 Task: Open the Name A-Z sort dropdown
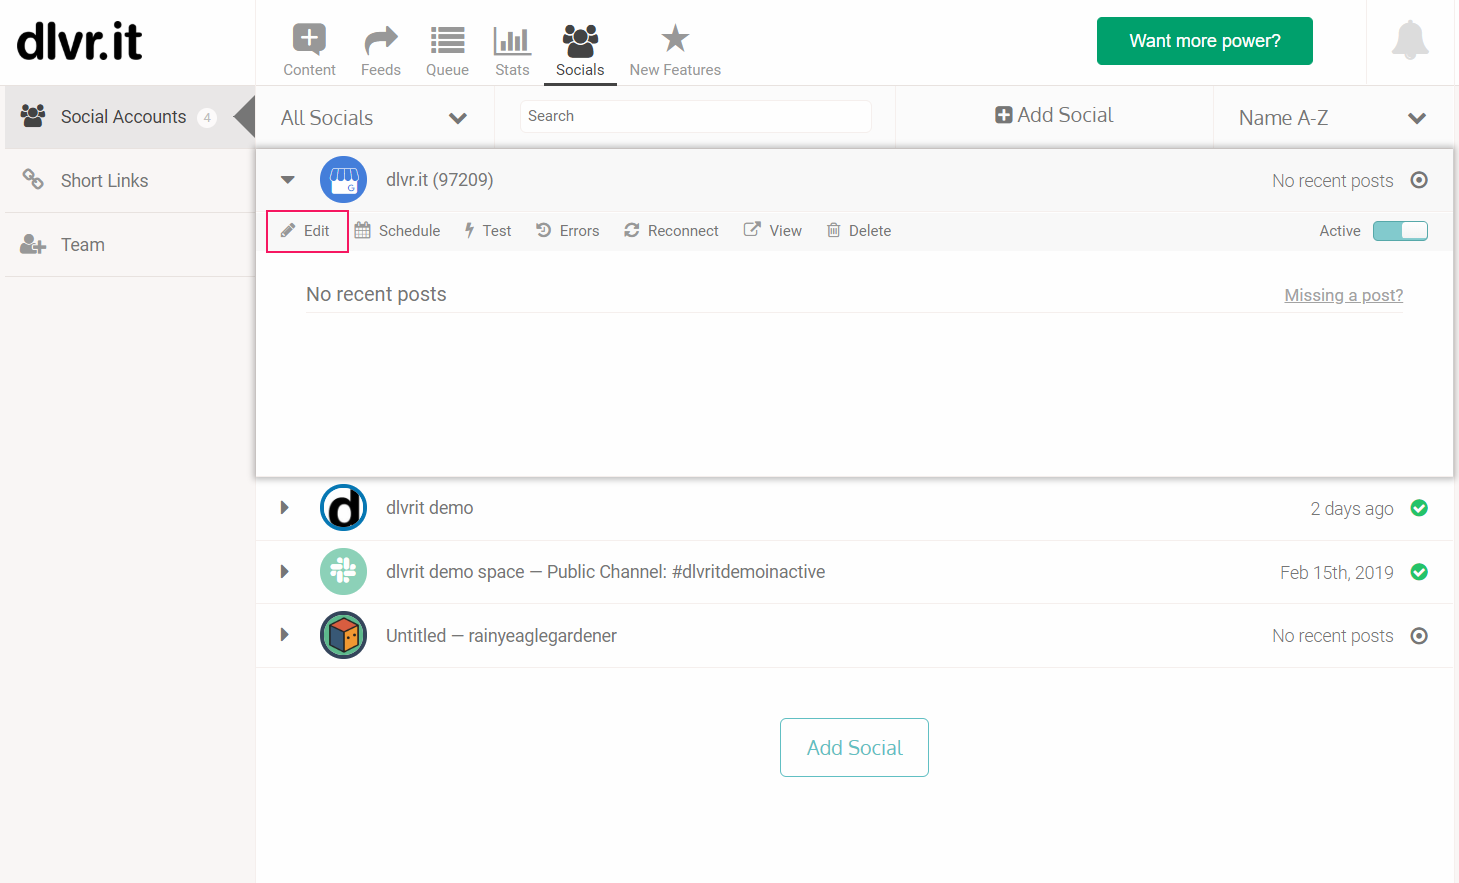pos(1332,118)
